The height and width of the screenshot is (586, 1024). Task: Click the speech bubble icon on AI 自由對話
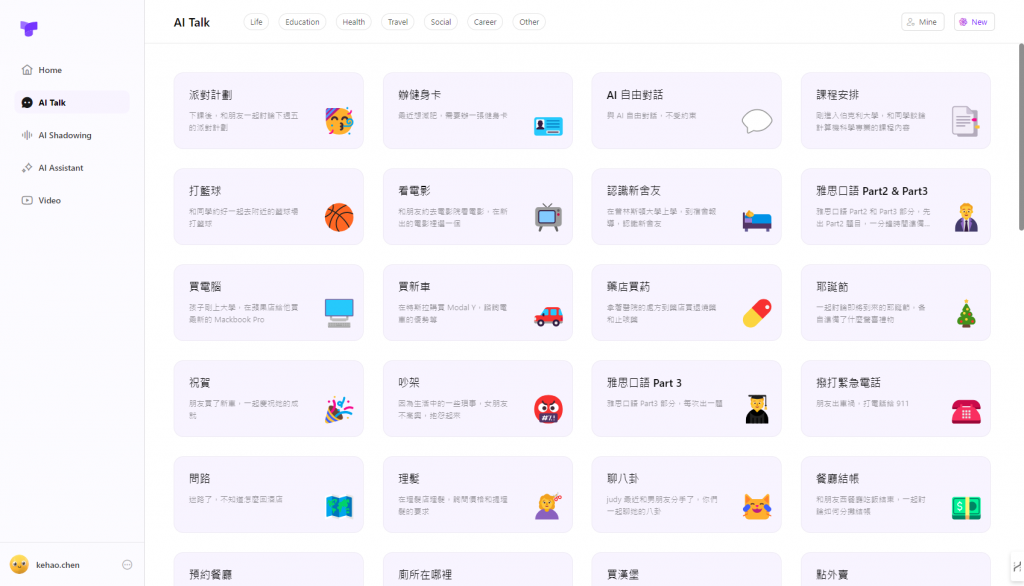tap(757, 122)
